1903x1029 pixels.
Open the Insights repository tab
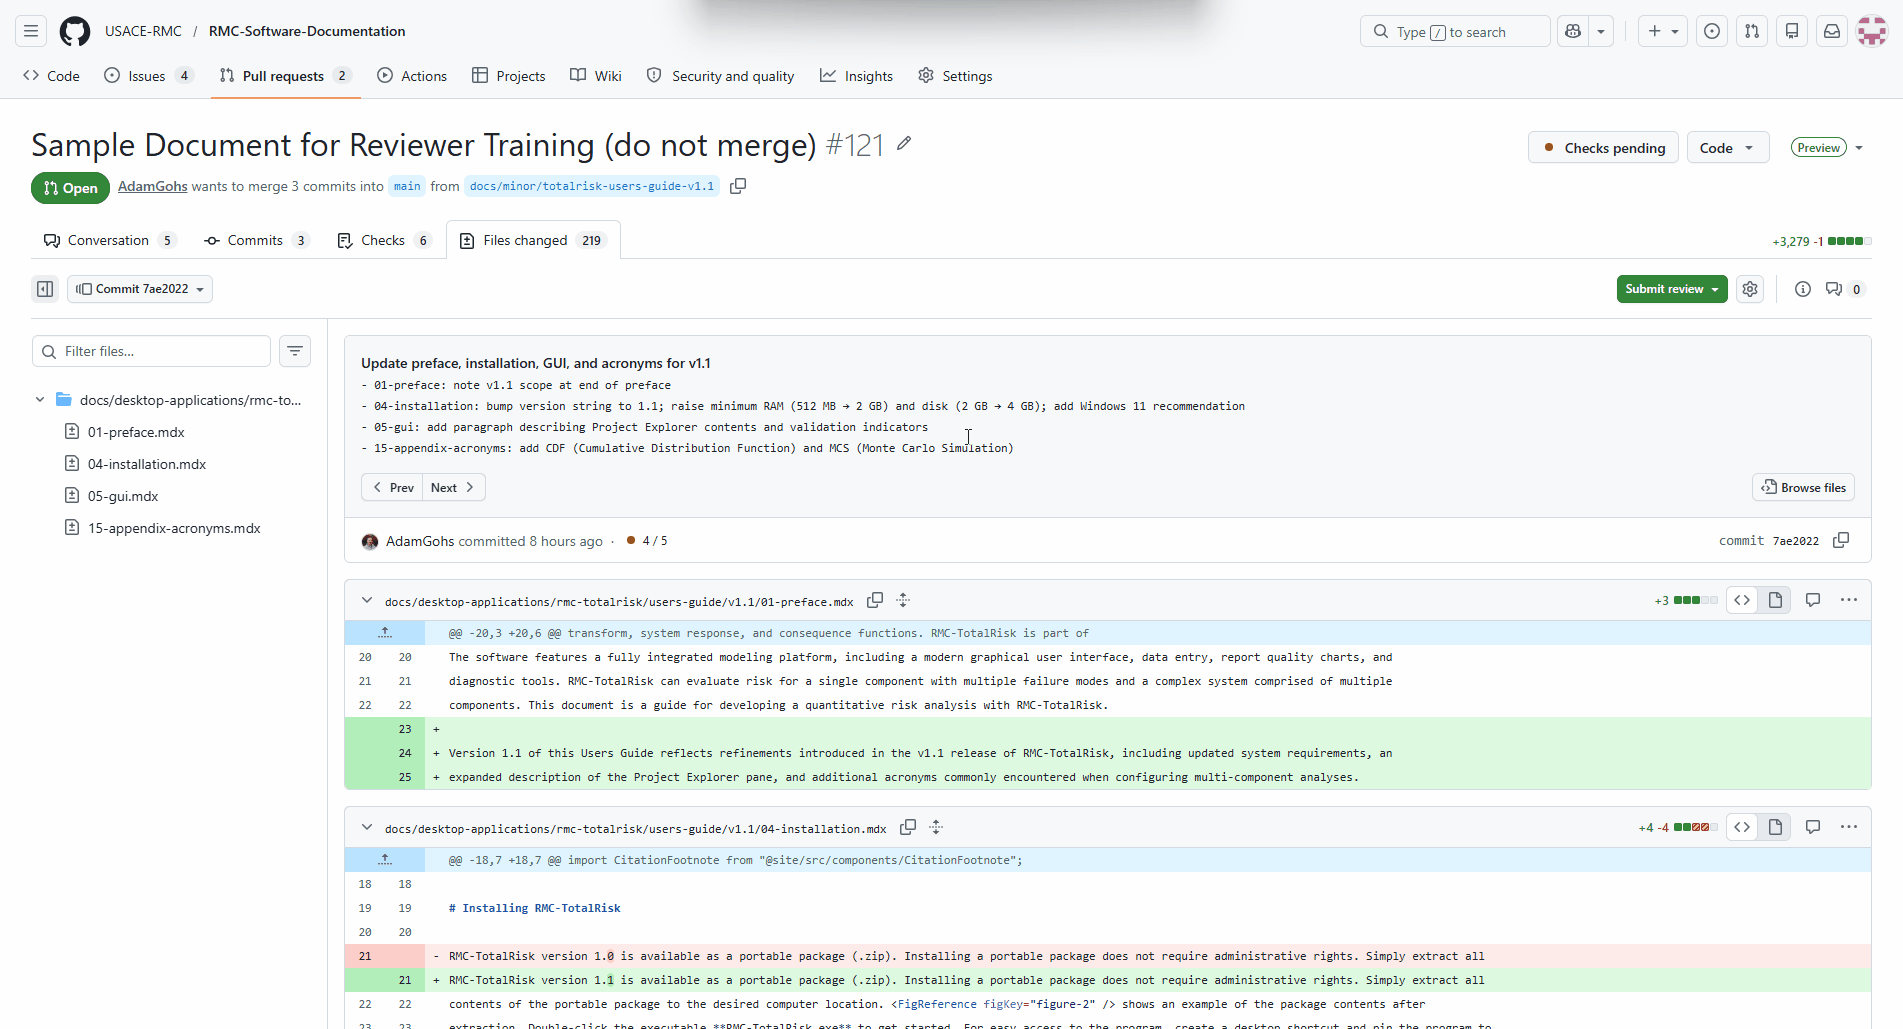click(857, 76)
